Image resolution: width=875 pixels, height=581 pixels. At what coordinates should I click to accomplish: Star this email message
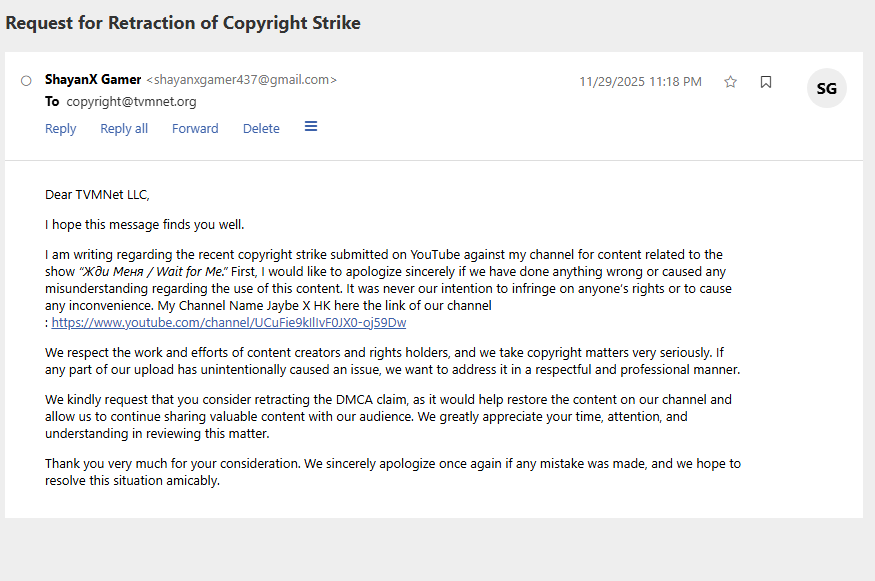730,82
